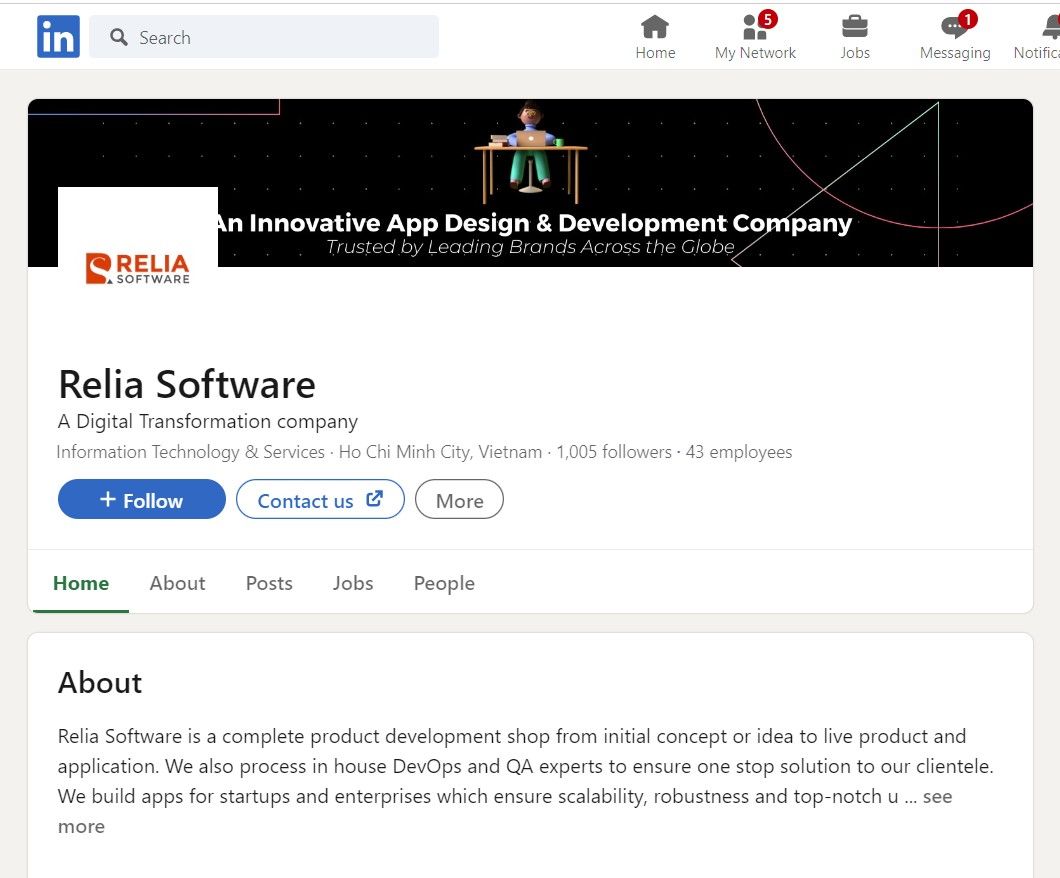
Task: Click the Contact us button
Action: click(x=320, y=499)
